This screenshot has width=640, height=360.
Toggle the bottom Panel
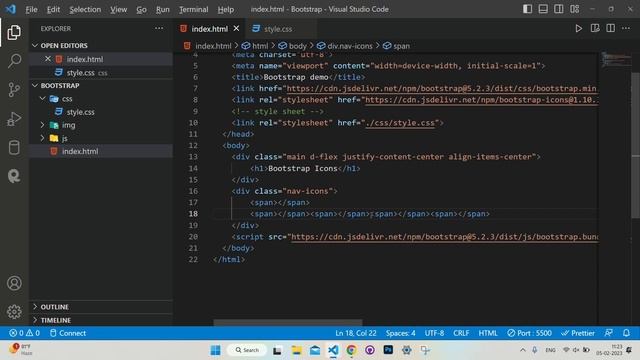543,9
